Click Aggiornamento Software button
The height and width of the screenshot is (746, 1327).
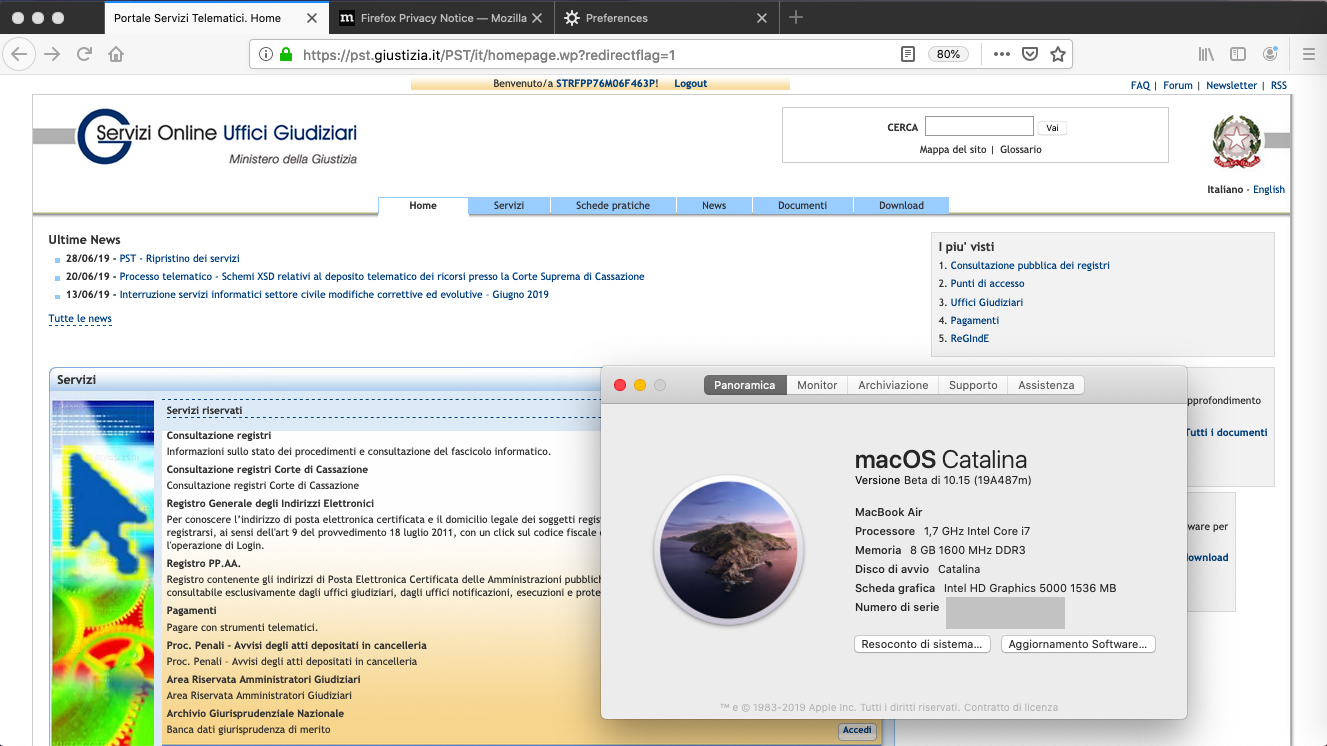tap(1078, 644)
